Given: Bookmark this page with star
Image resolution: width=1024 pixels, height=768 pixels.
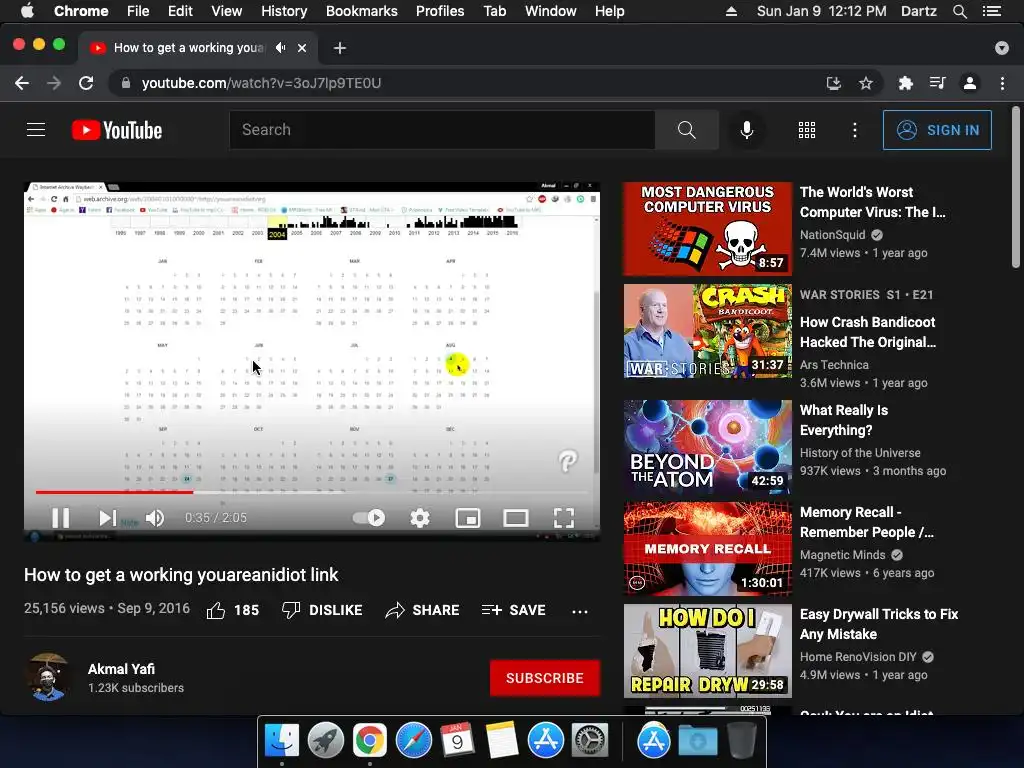Looking at the screenshot, I should [x=866, y=83].
